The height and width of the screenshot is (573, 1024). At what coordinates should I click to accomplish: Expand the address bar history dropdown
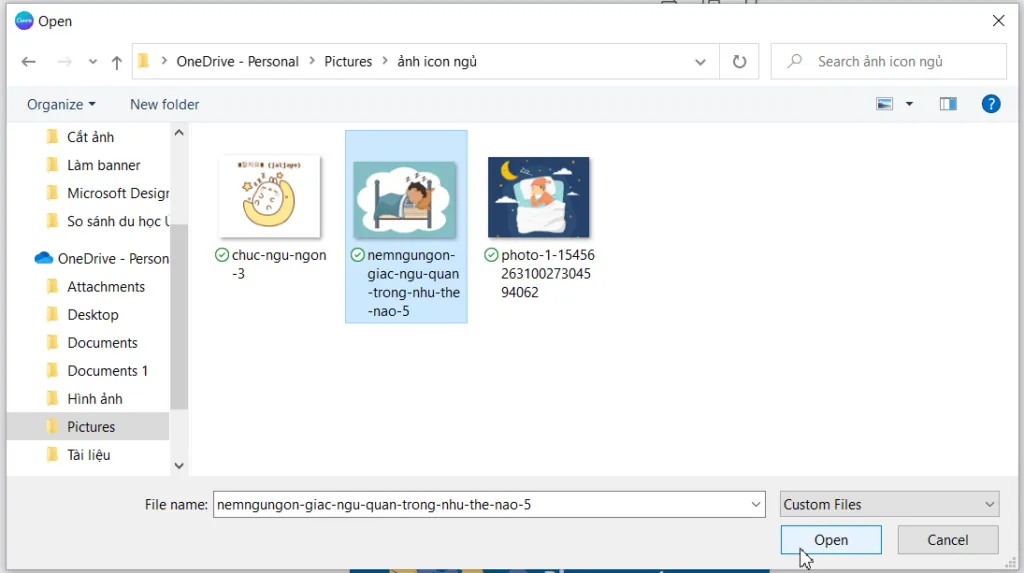[700, 62]
